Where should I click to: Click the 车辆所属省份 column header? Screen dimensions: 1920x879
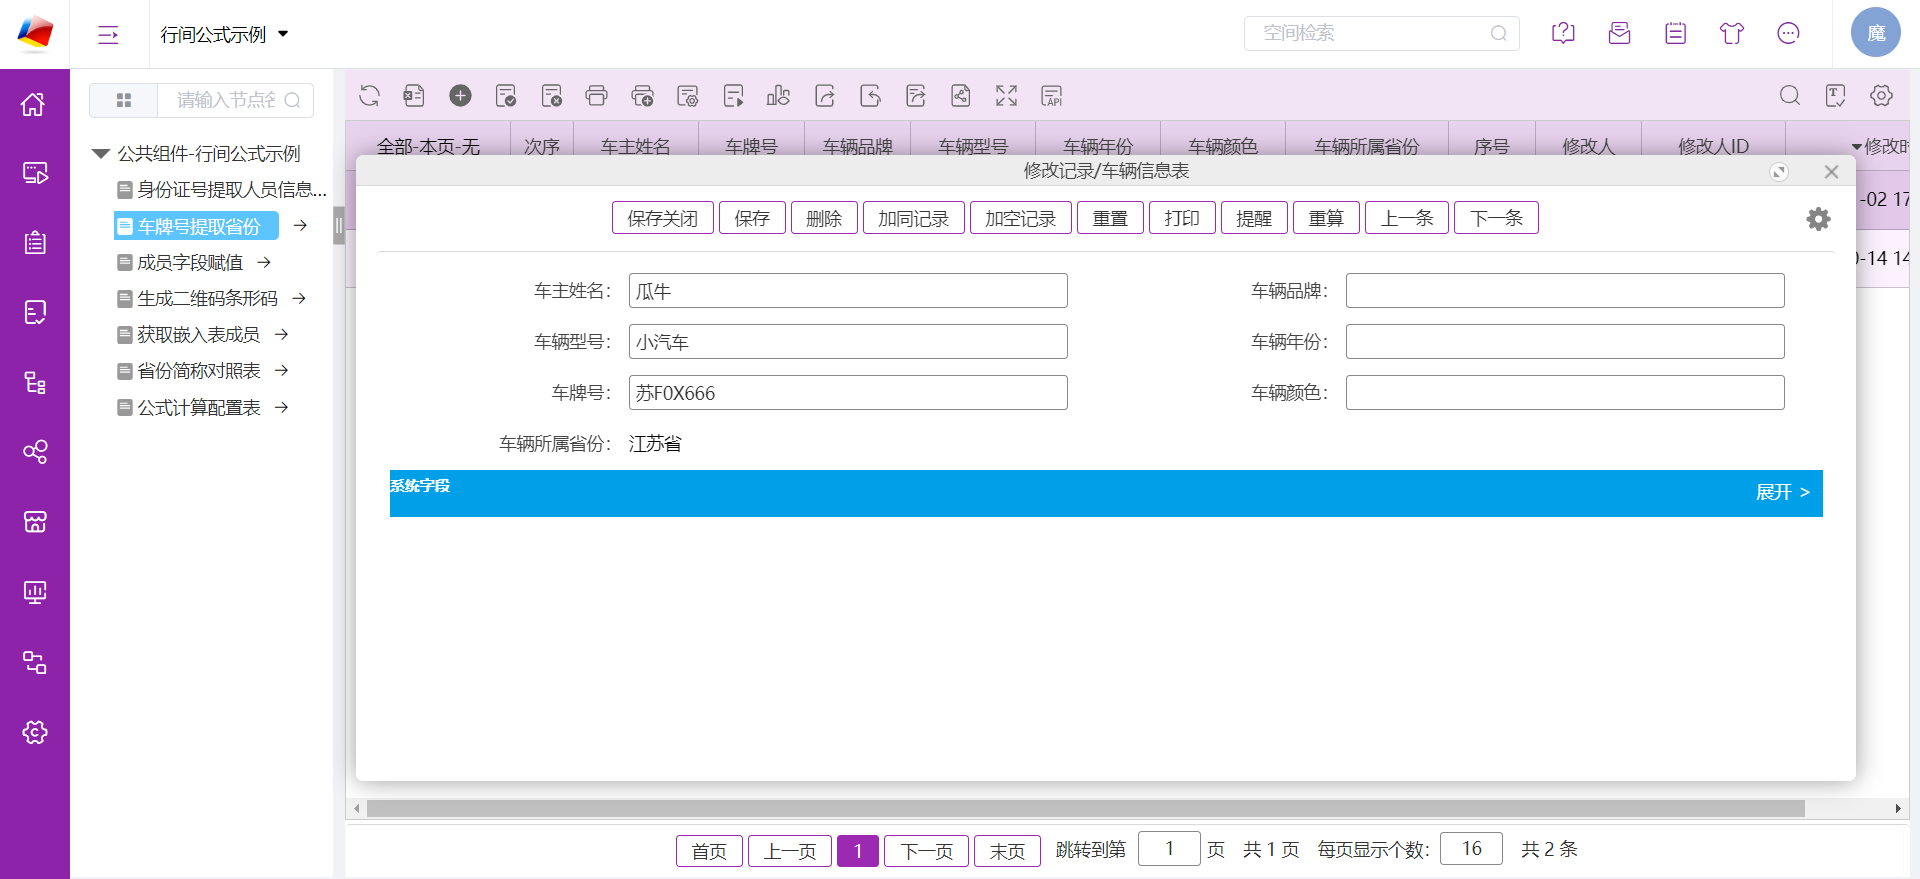click(x=1366, y=146)
